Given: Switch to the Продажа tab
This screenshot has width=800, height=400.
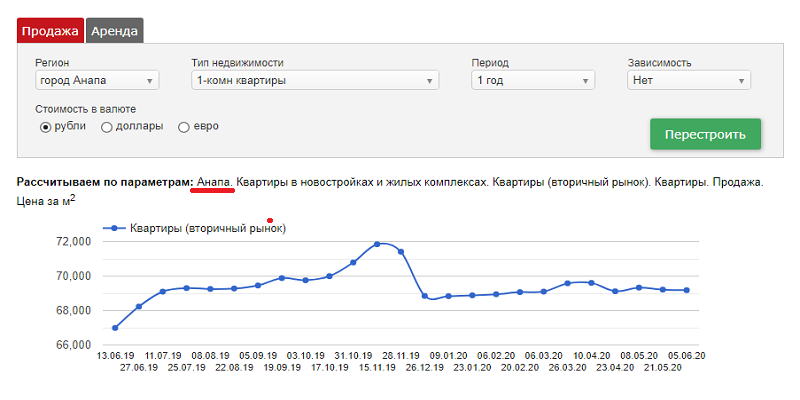Looking at the screenshot, I should pos(50,31).
